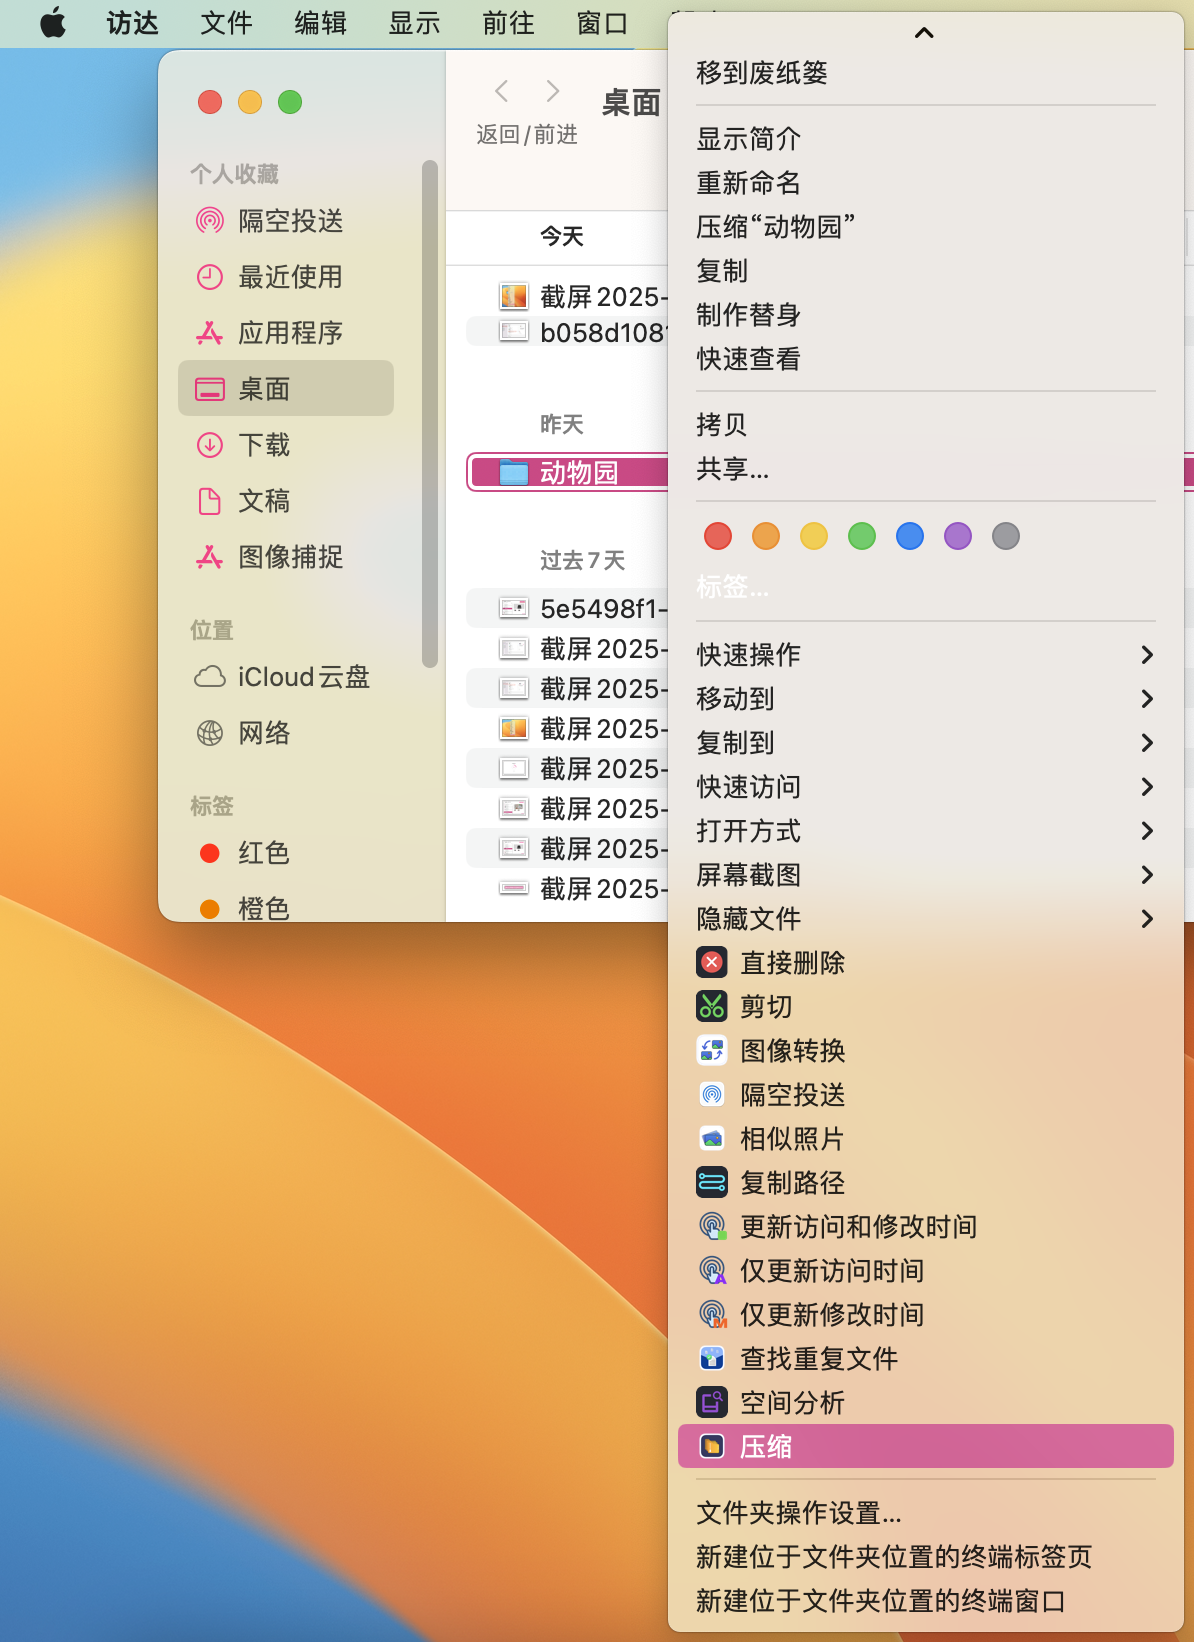Apply the blue tag color
The image size is (1194, 1642).
click(x=910, y=536)
